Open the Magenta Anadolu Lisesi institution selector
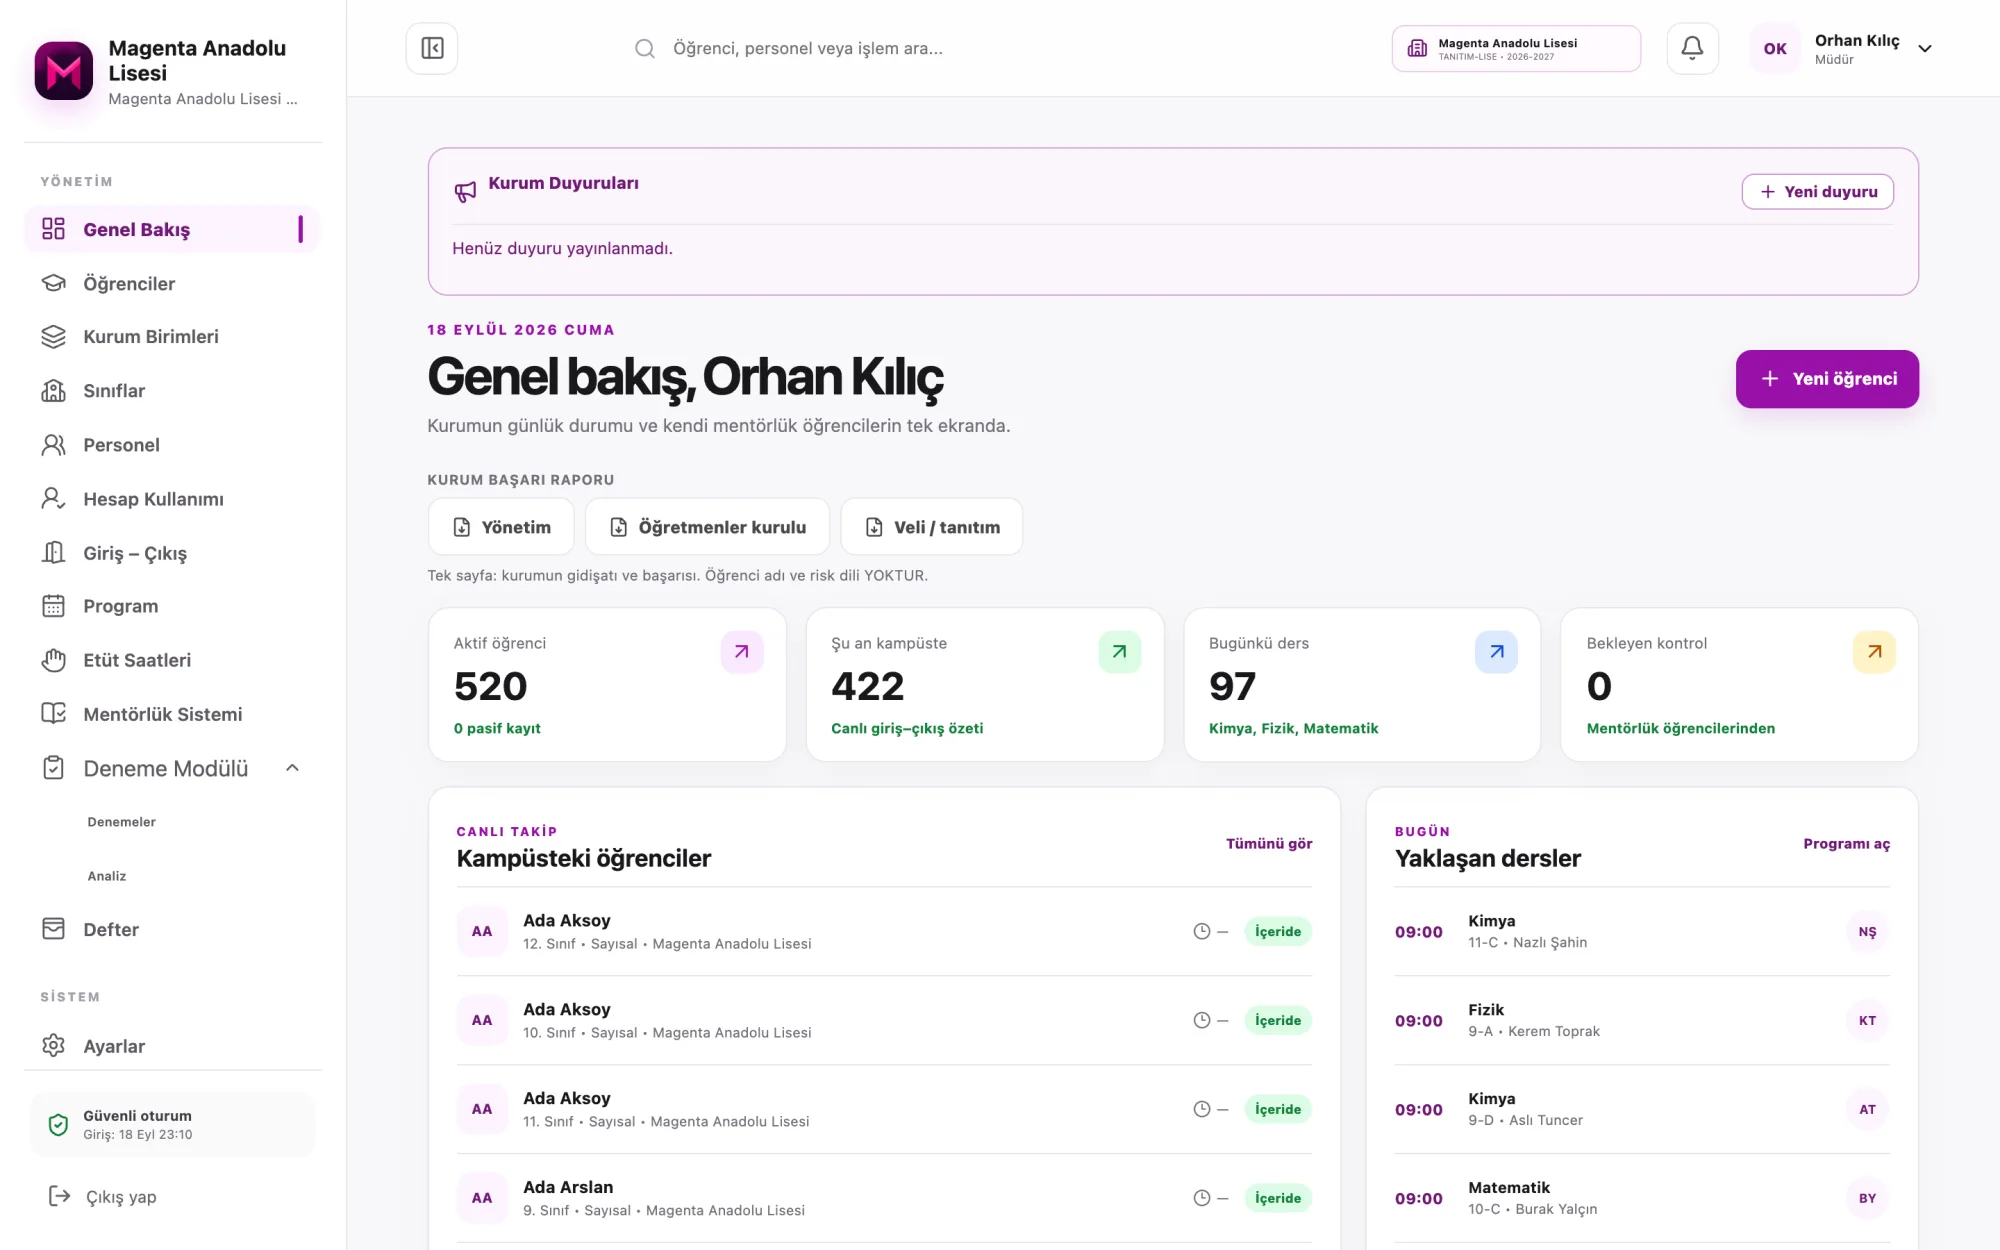2000x1250 pixels. click(1516, 48)
